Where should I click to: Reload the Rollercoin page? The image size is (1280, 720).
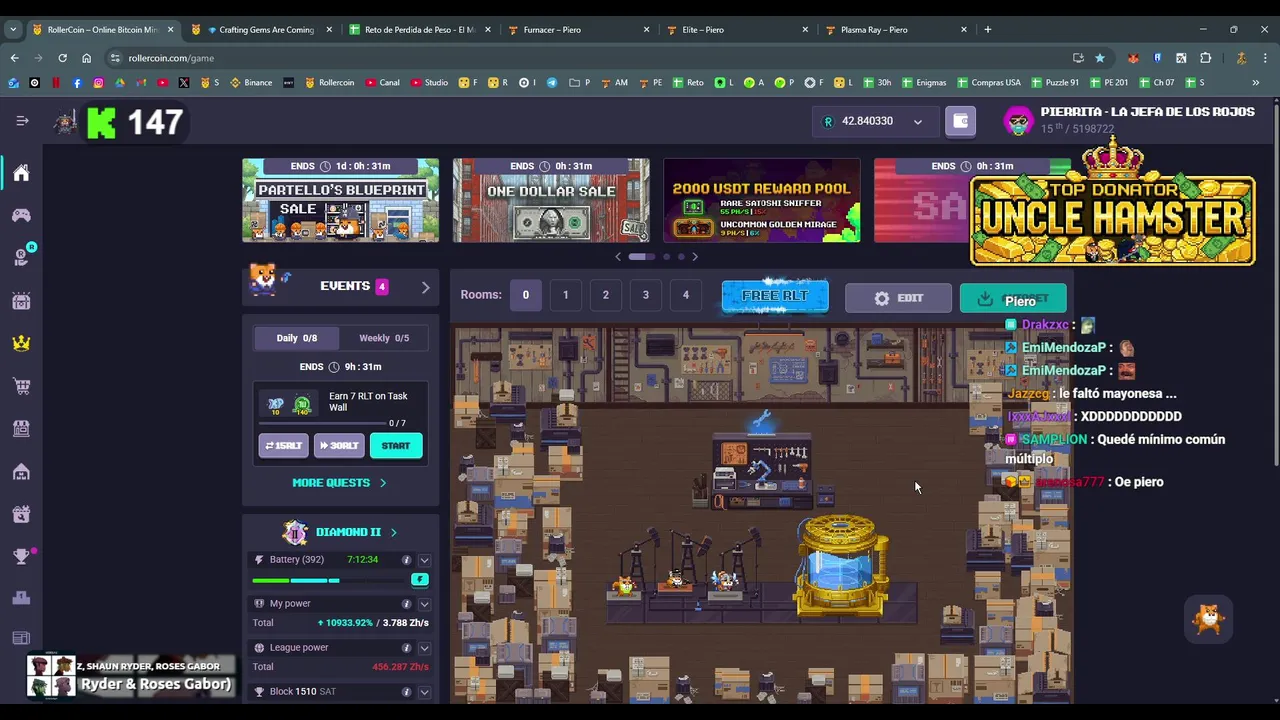coord(62,58)
